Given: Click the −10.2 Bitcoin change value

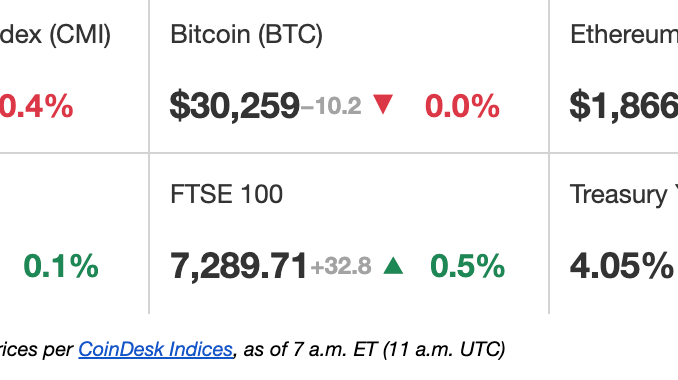Looking at the screenshot, I should coord(331,106).
